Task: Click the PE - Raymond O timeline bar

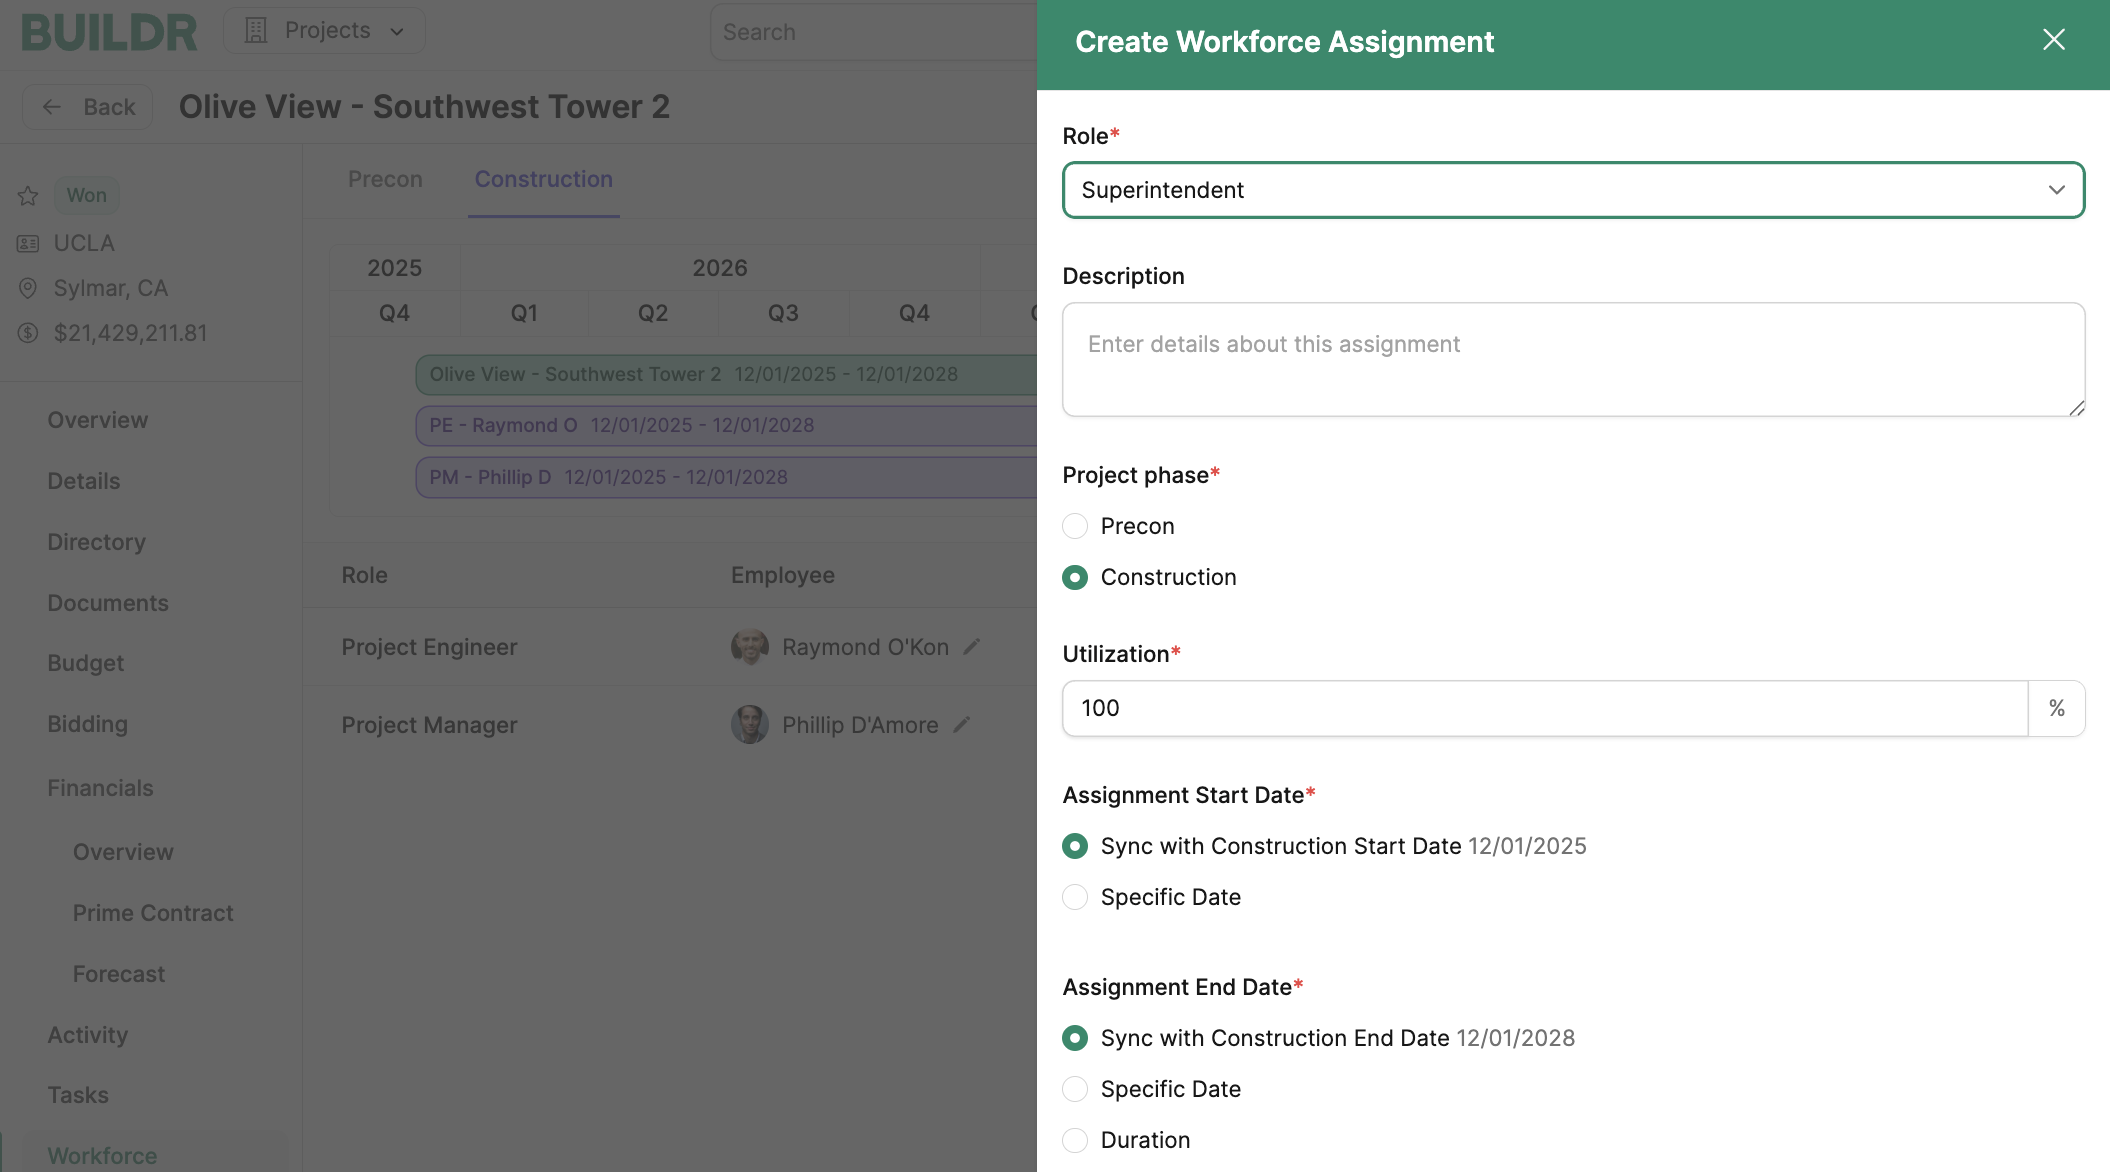Action: tap(726, 425)
